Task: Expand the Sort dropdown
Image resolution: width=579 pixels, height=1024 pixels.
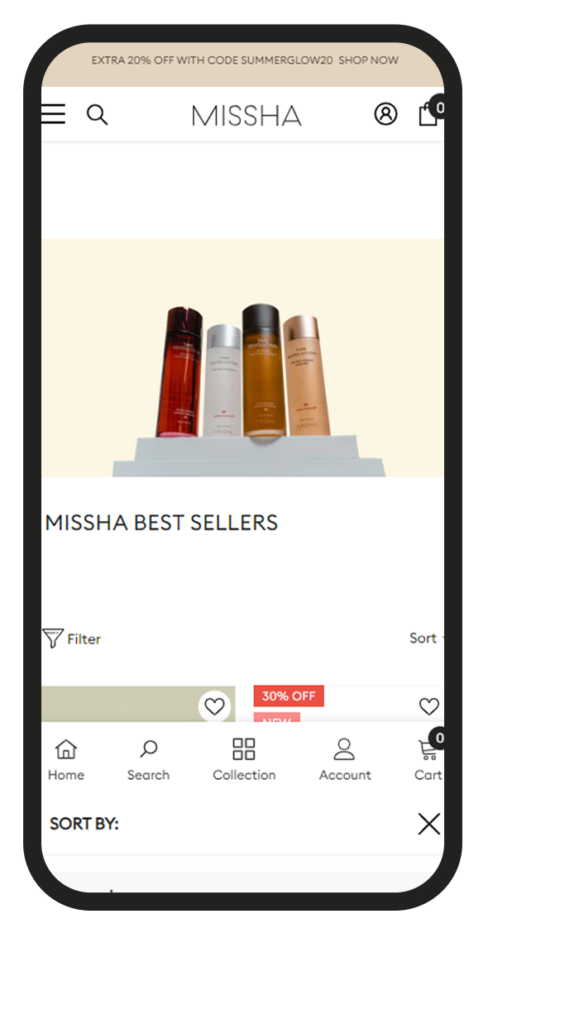Action: tap(426, 638)
